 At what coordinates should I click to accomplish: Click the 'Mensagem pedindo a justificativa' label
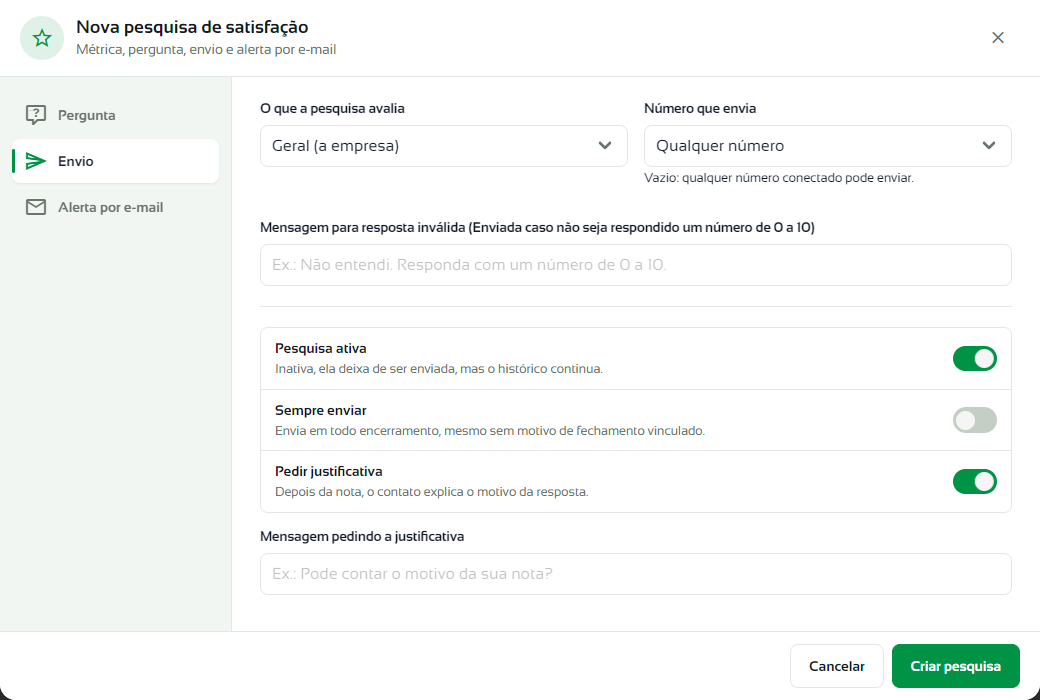[362, 536]
